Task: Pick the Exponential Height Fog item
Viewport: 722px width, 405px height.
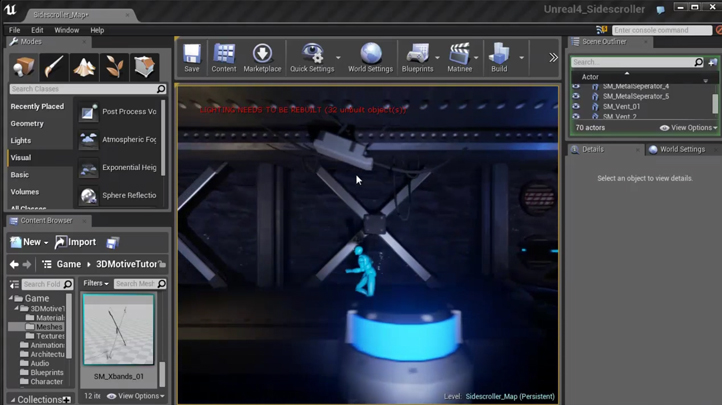Action: pos(118,168)
